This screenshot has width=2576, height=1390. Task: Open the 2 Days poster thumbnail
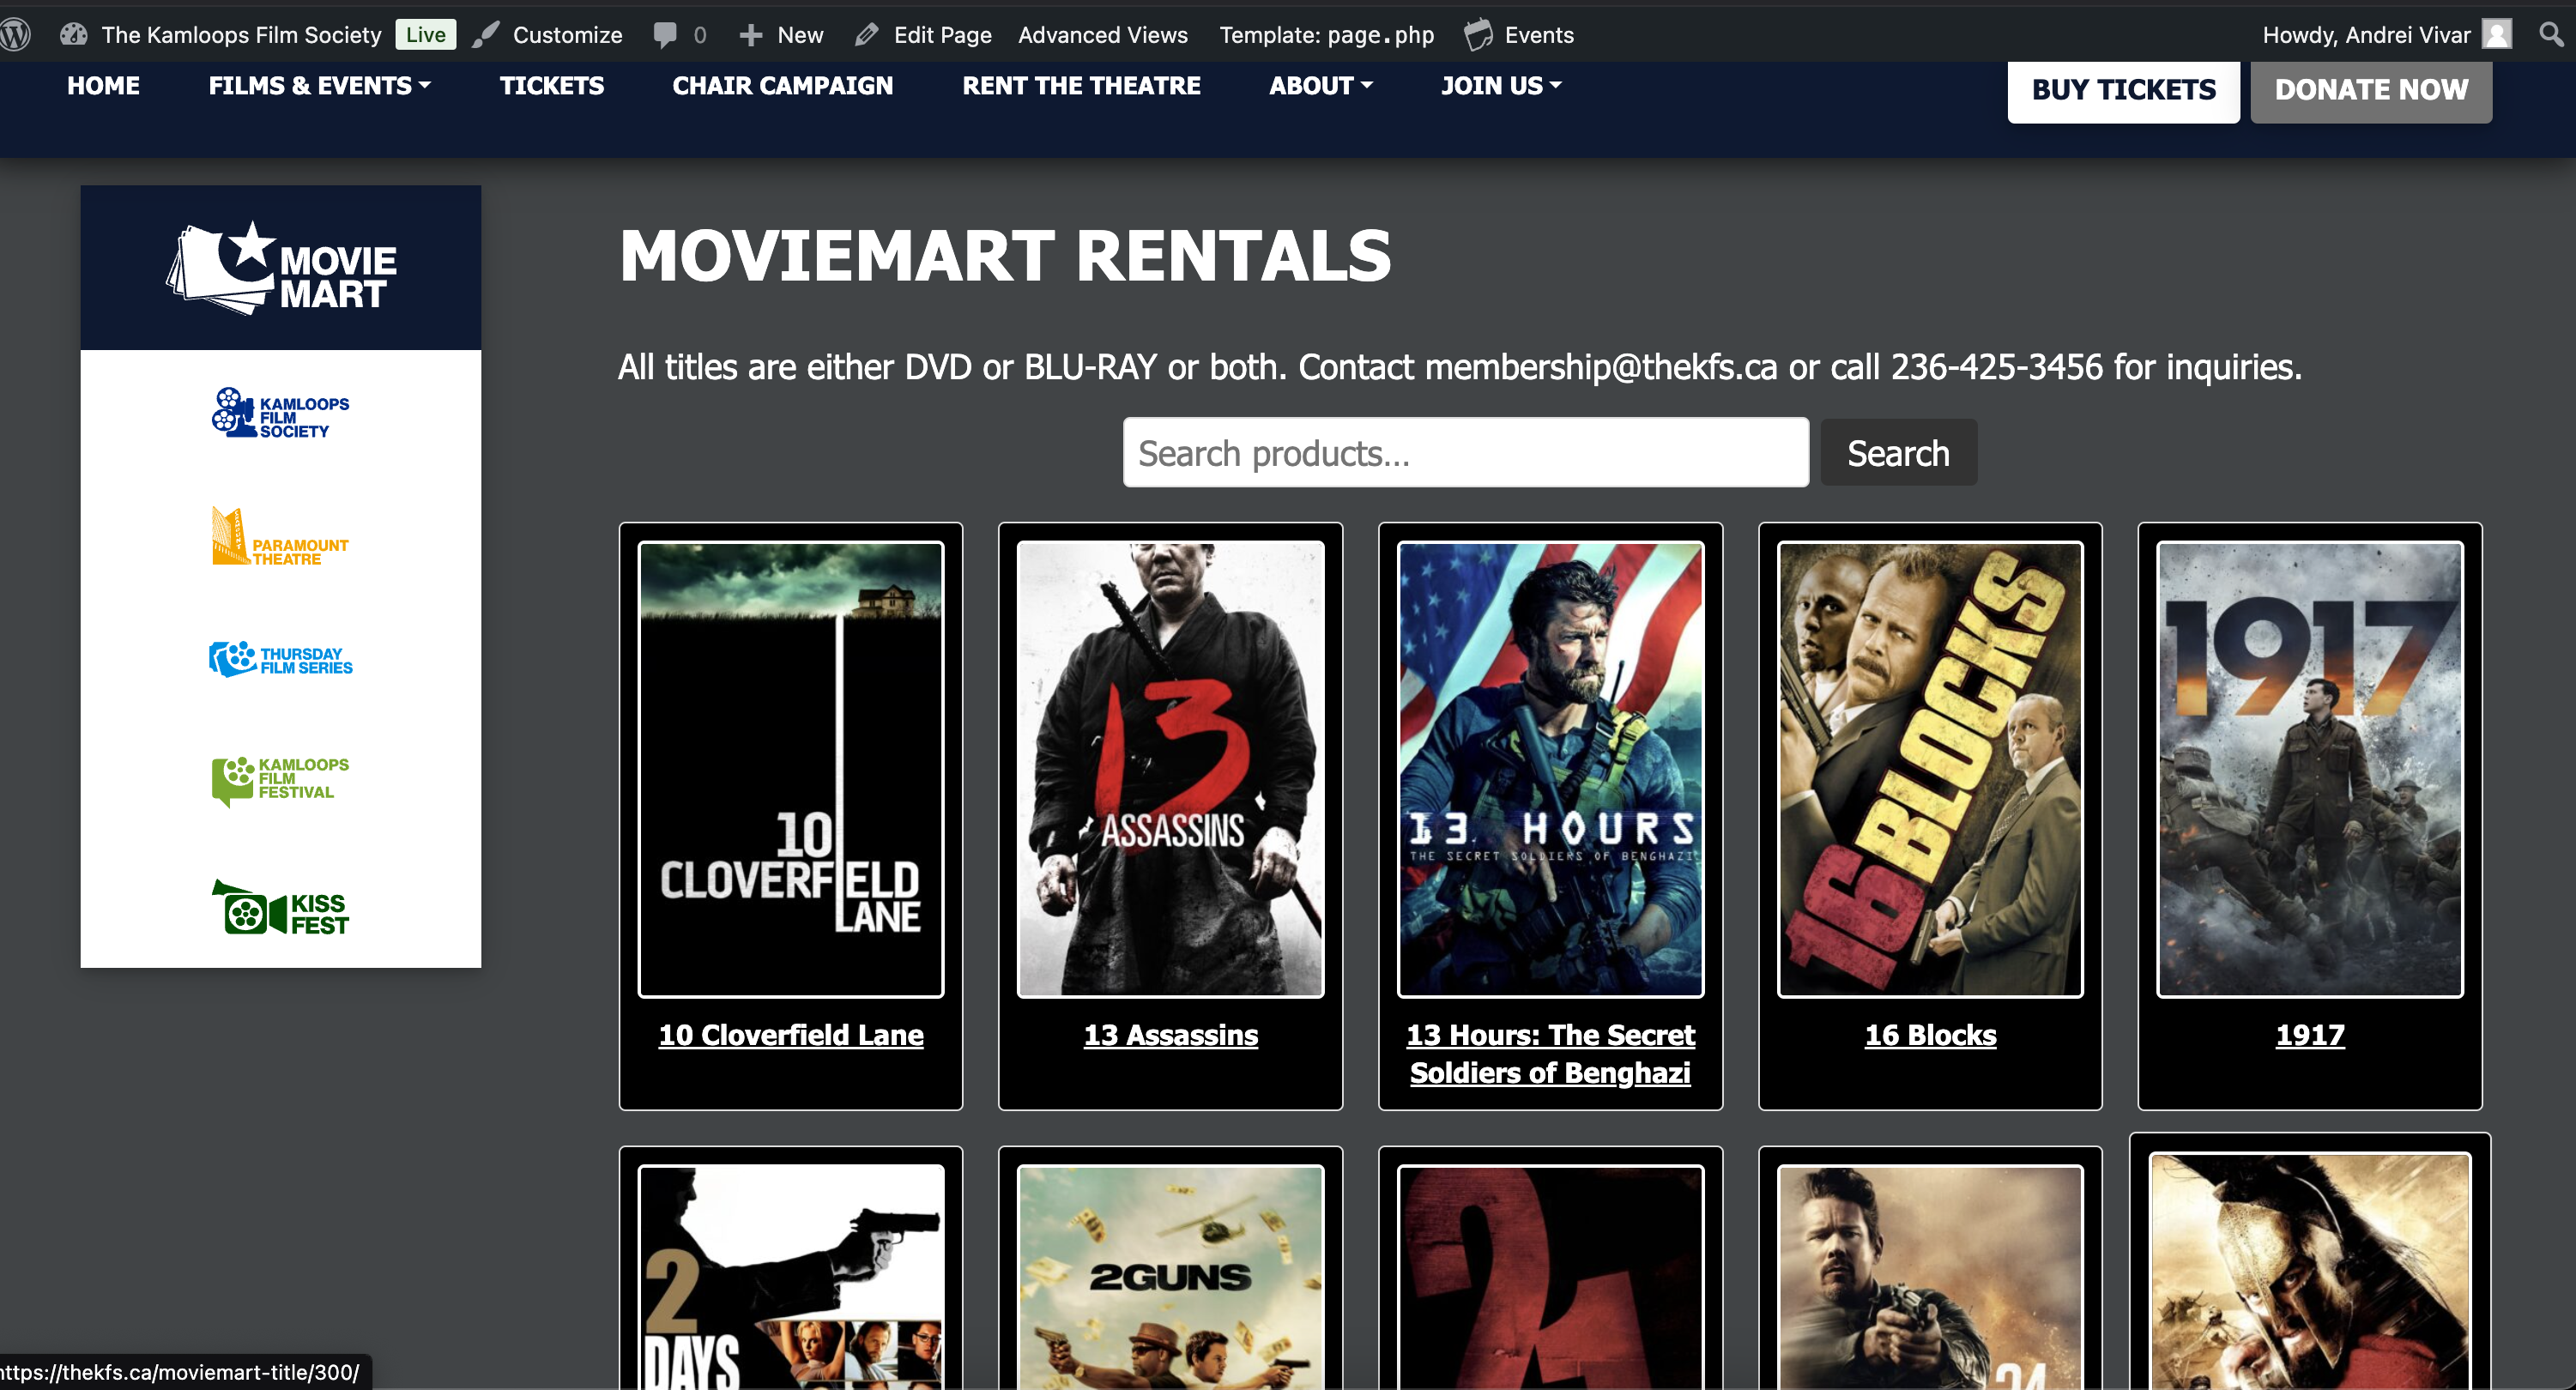tap(791, 1278)
